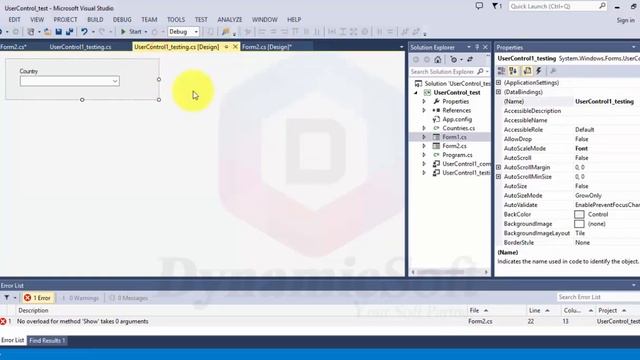Sort error list by File column

point(478,311)
